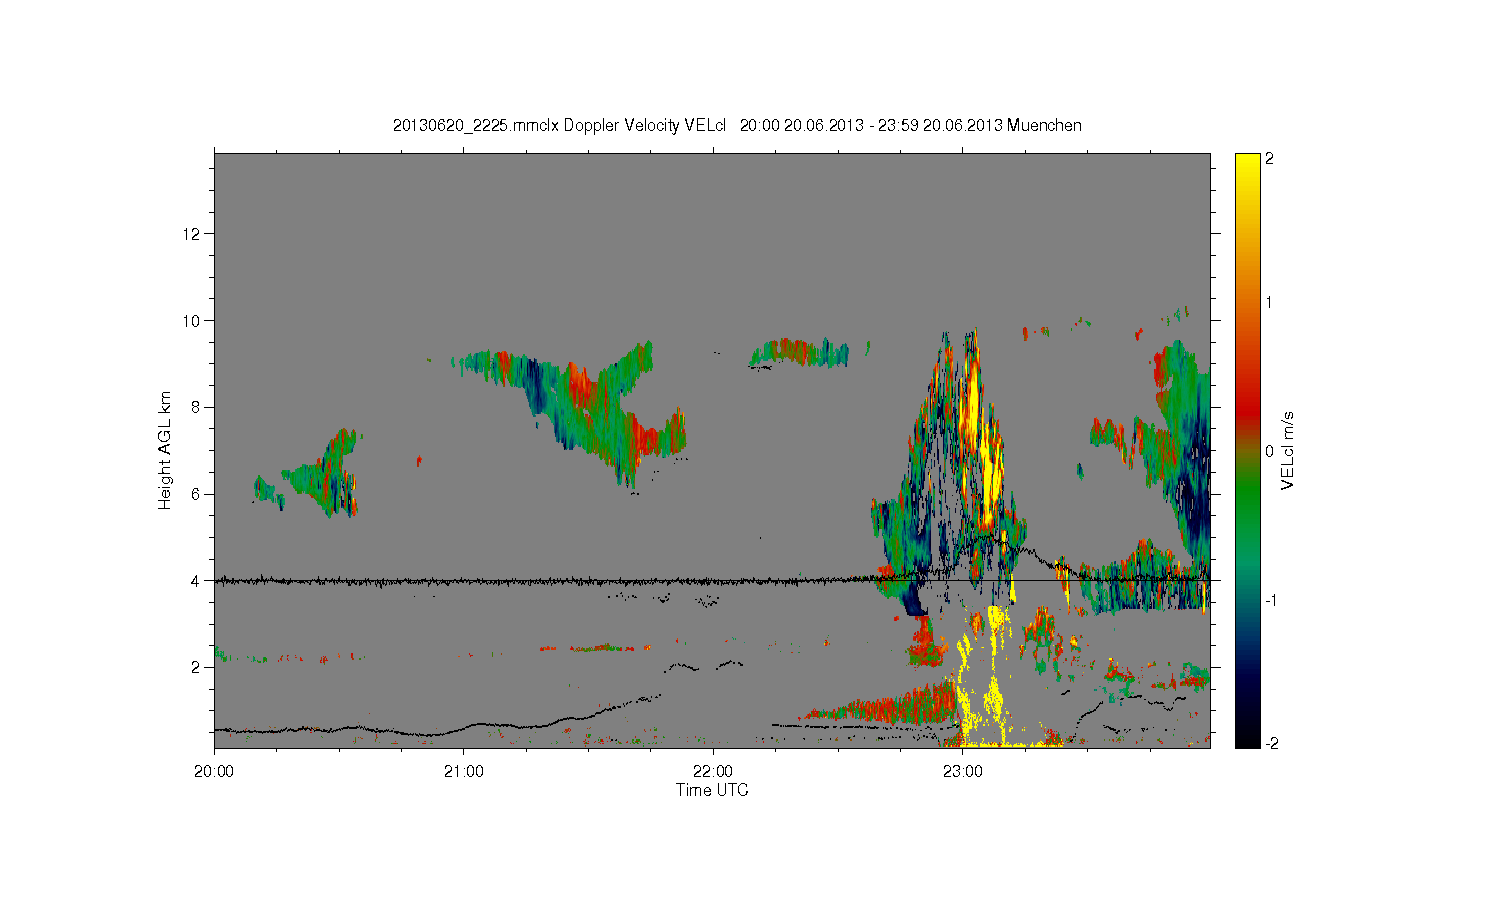Click the colorbar tick label -1
The image size is (1500, 900).
(1271, 600)
